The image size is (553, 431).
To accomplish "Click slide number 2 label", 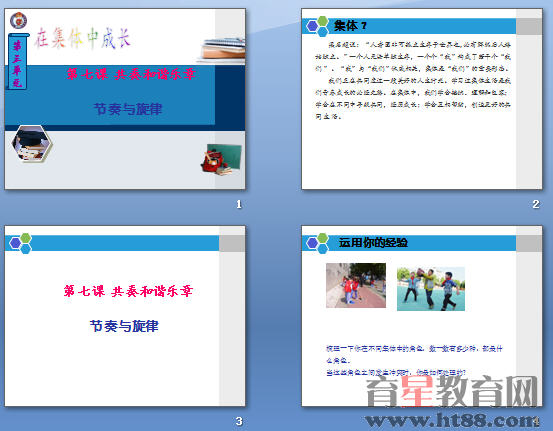I will [x=536, y=204].
